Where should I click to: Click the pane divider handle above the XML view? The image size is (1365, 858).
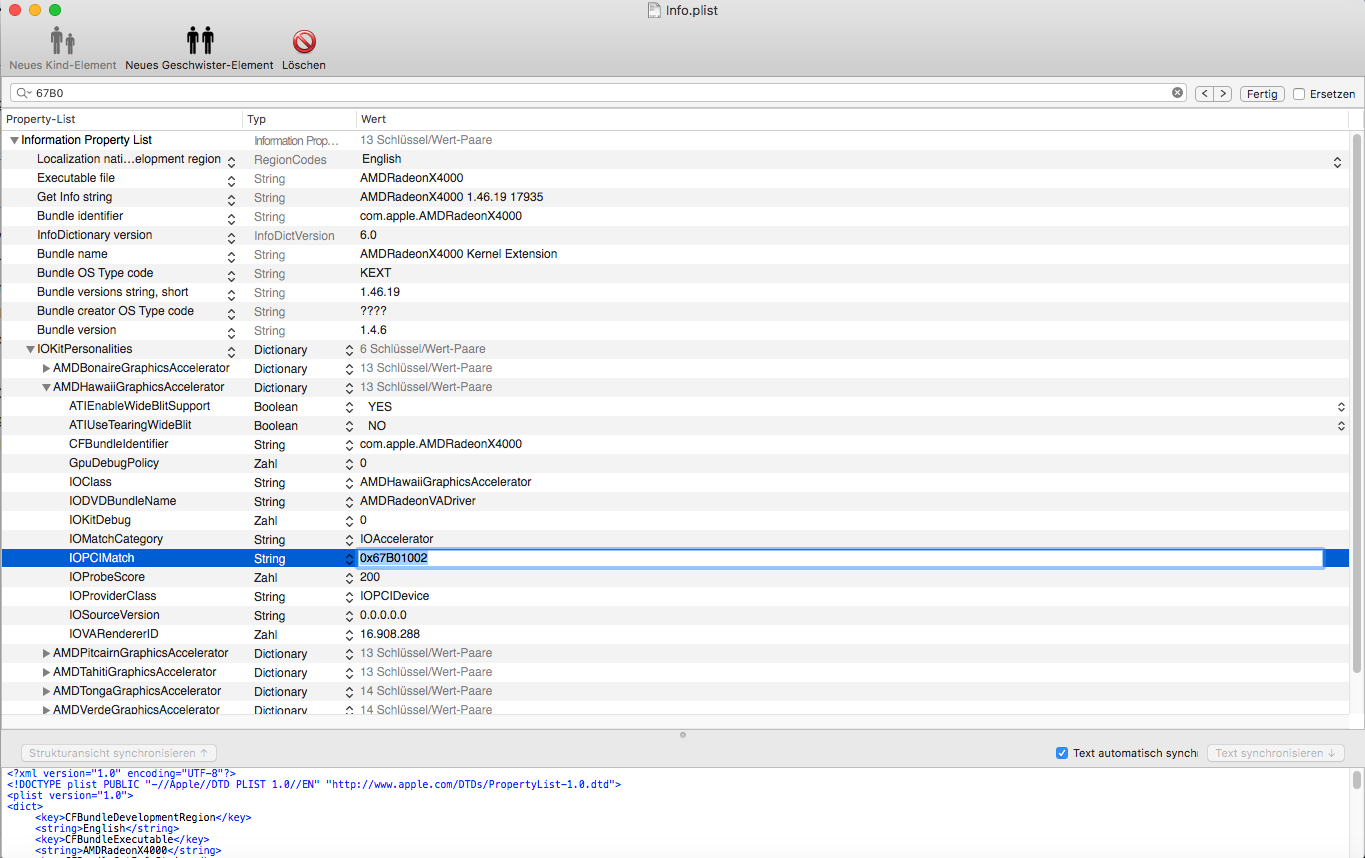coord(683,735)
